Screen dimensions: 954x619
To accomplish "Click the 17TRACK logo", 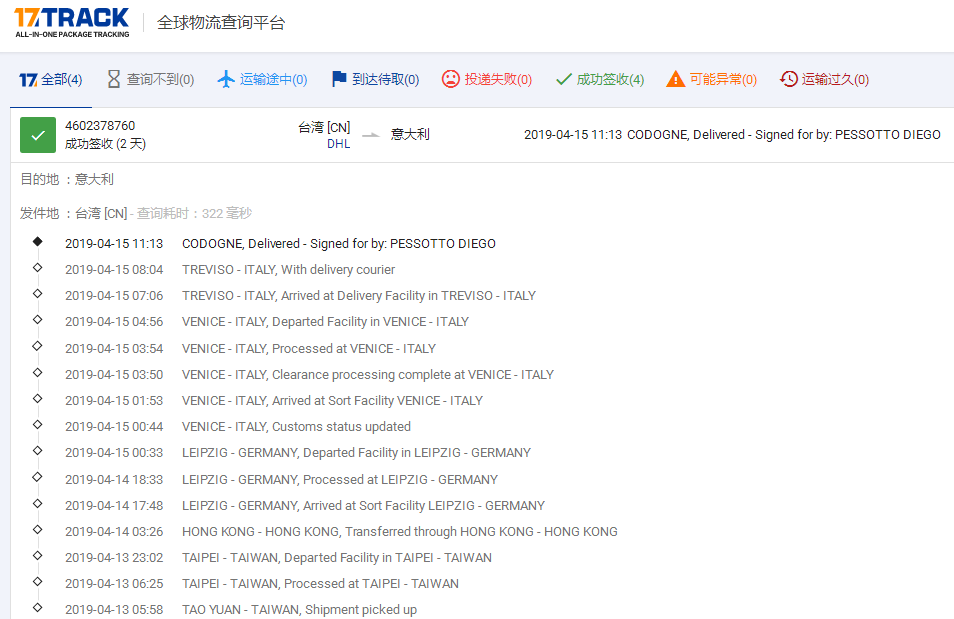I will tap(71, 22).
